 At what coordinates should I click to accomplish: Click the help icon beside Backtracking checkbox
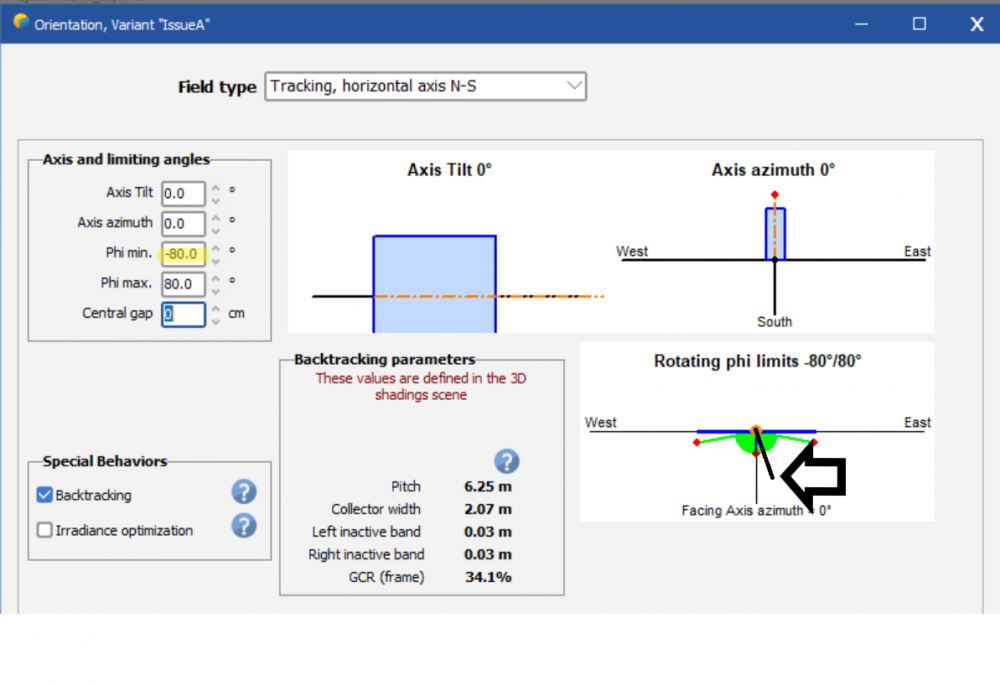point(244,492)
